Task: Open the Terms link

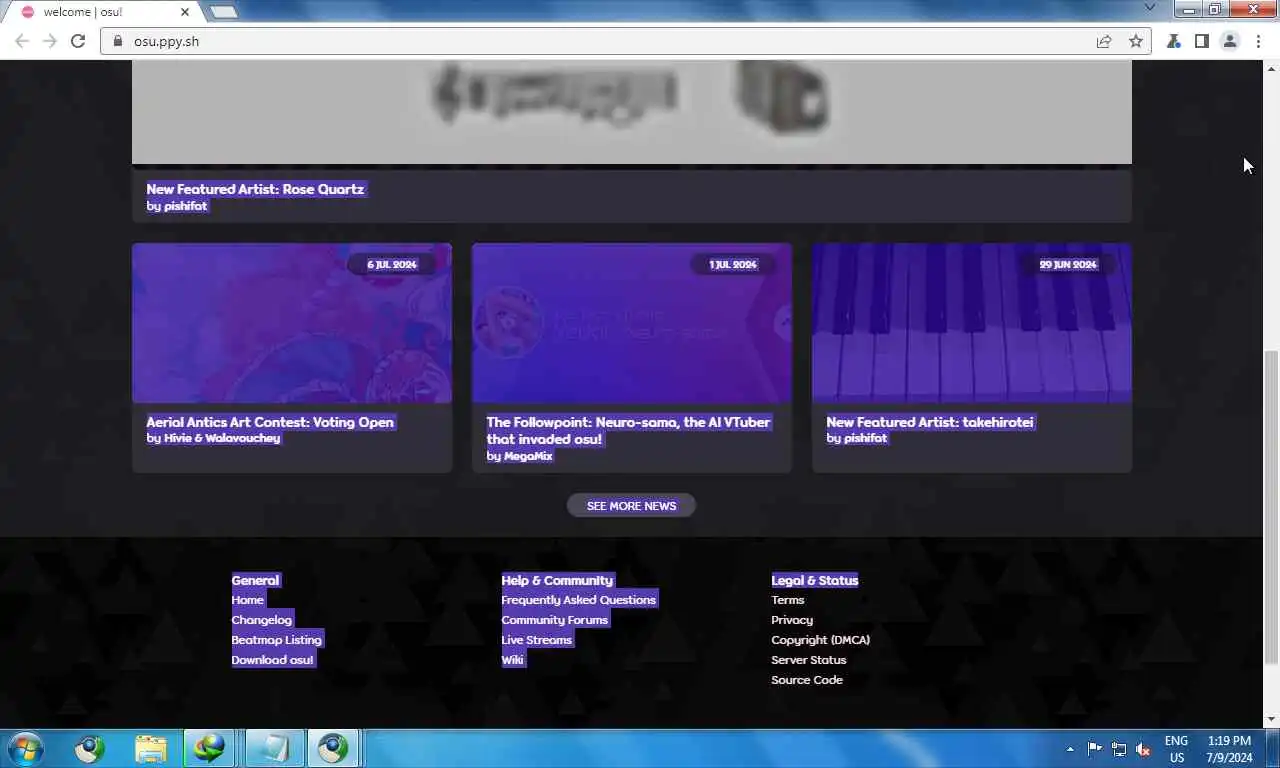Action: pos(788,600)
